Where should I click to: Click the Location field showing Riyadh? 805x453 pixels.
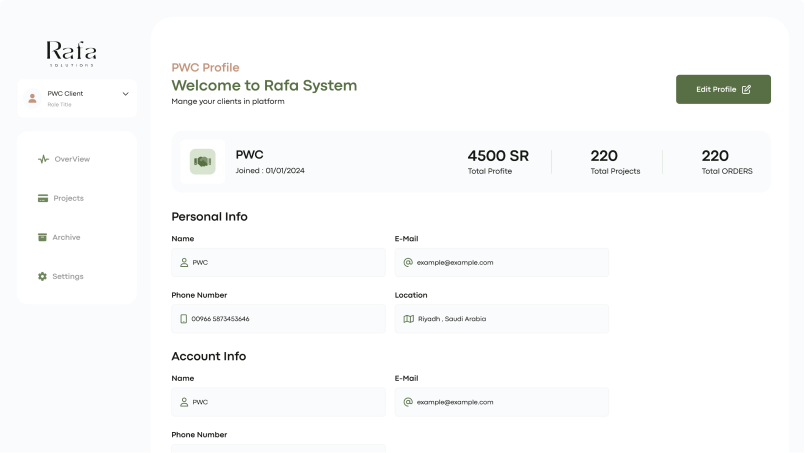coord(502,319)
